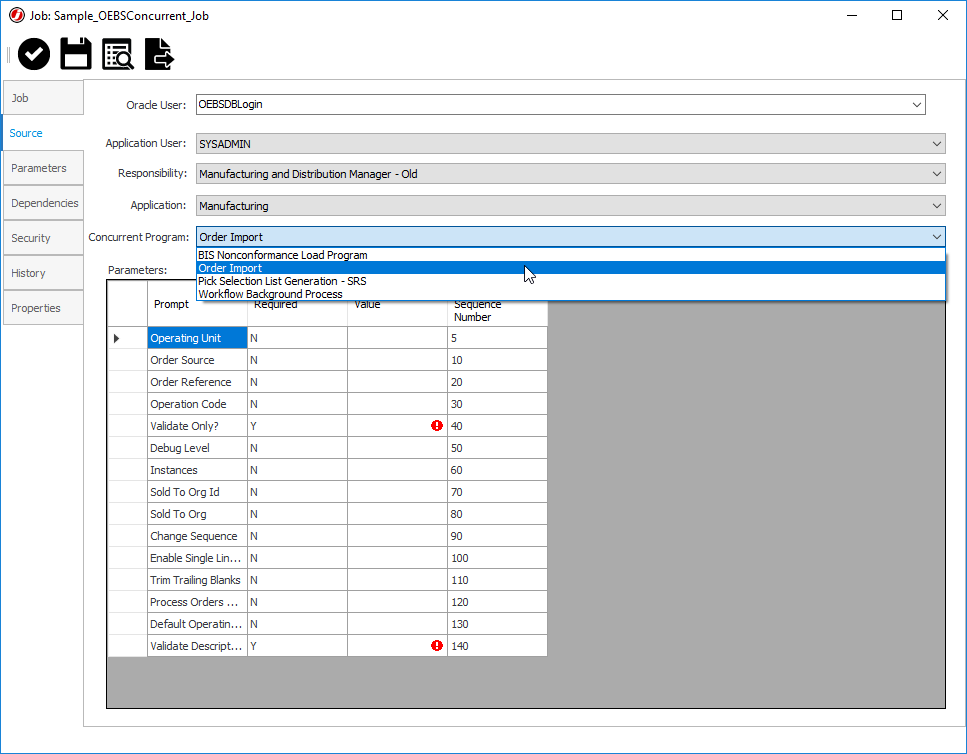967x754 pixels.
Task: Select the Change Sequence prompt cell
Action: pos(197,536)
